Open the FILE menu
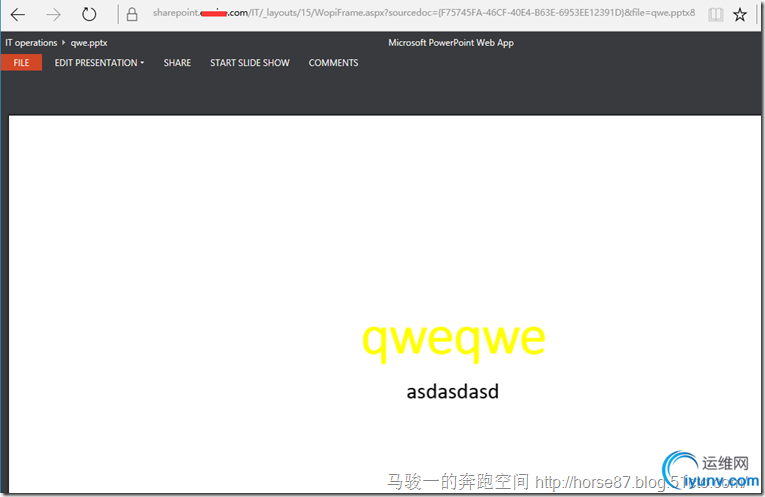 point(21,62)
